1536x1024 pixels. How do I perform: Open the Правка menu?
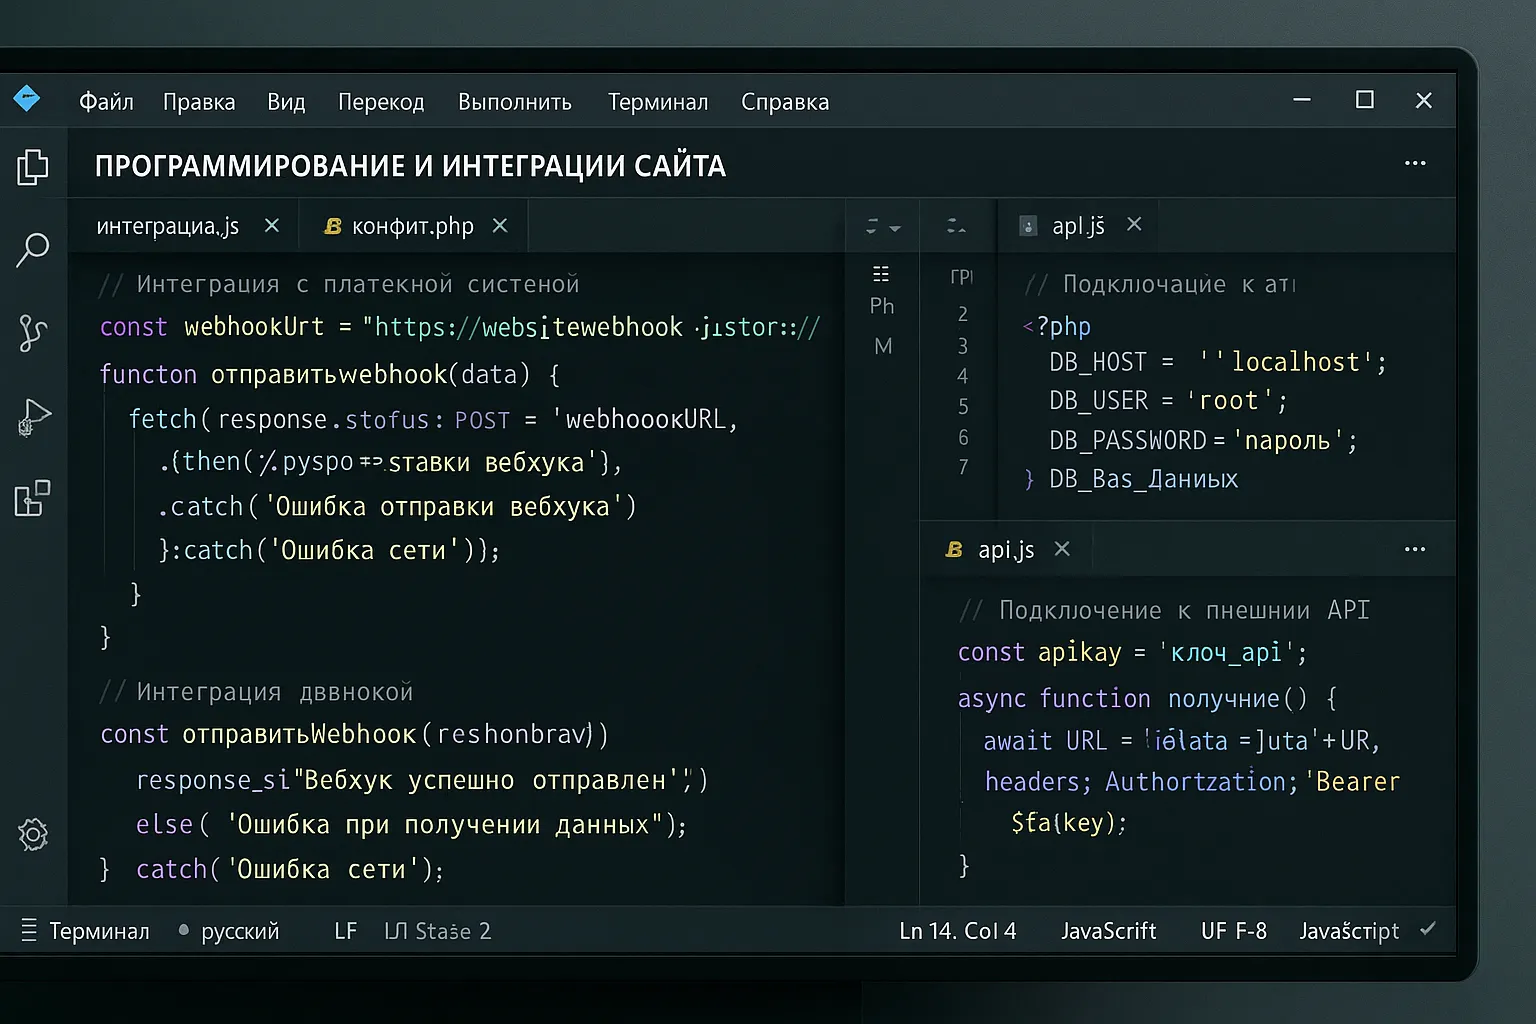coord(199,101)
